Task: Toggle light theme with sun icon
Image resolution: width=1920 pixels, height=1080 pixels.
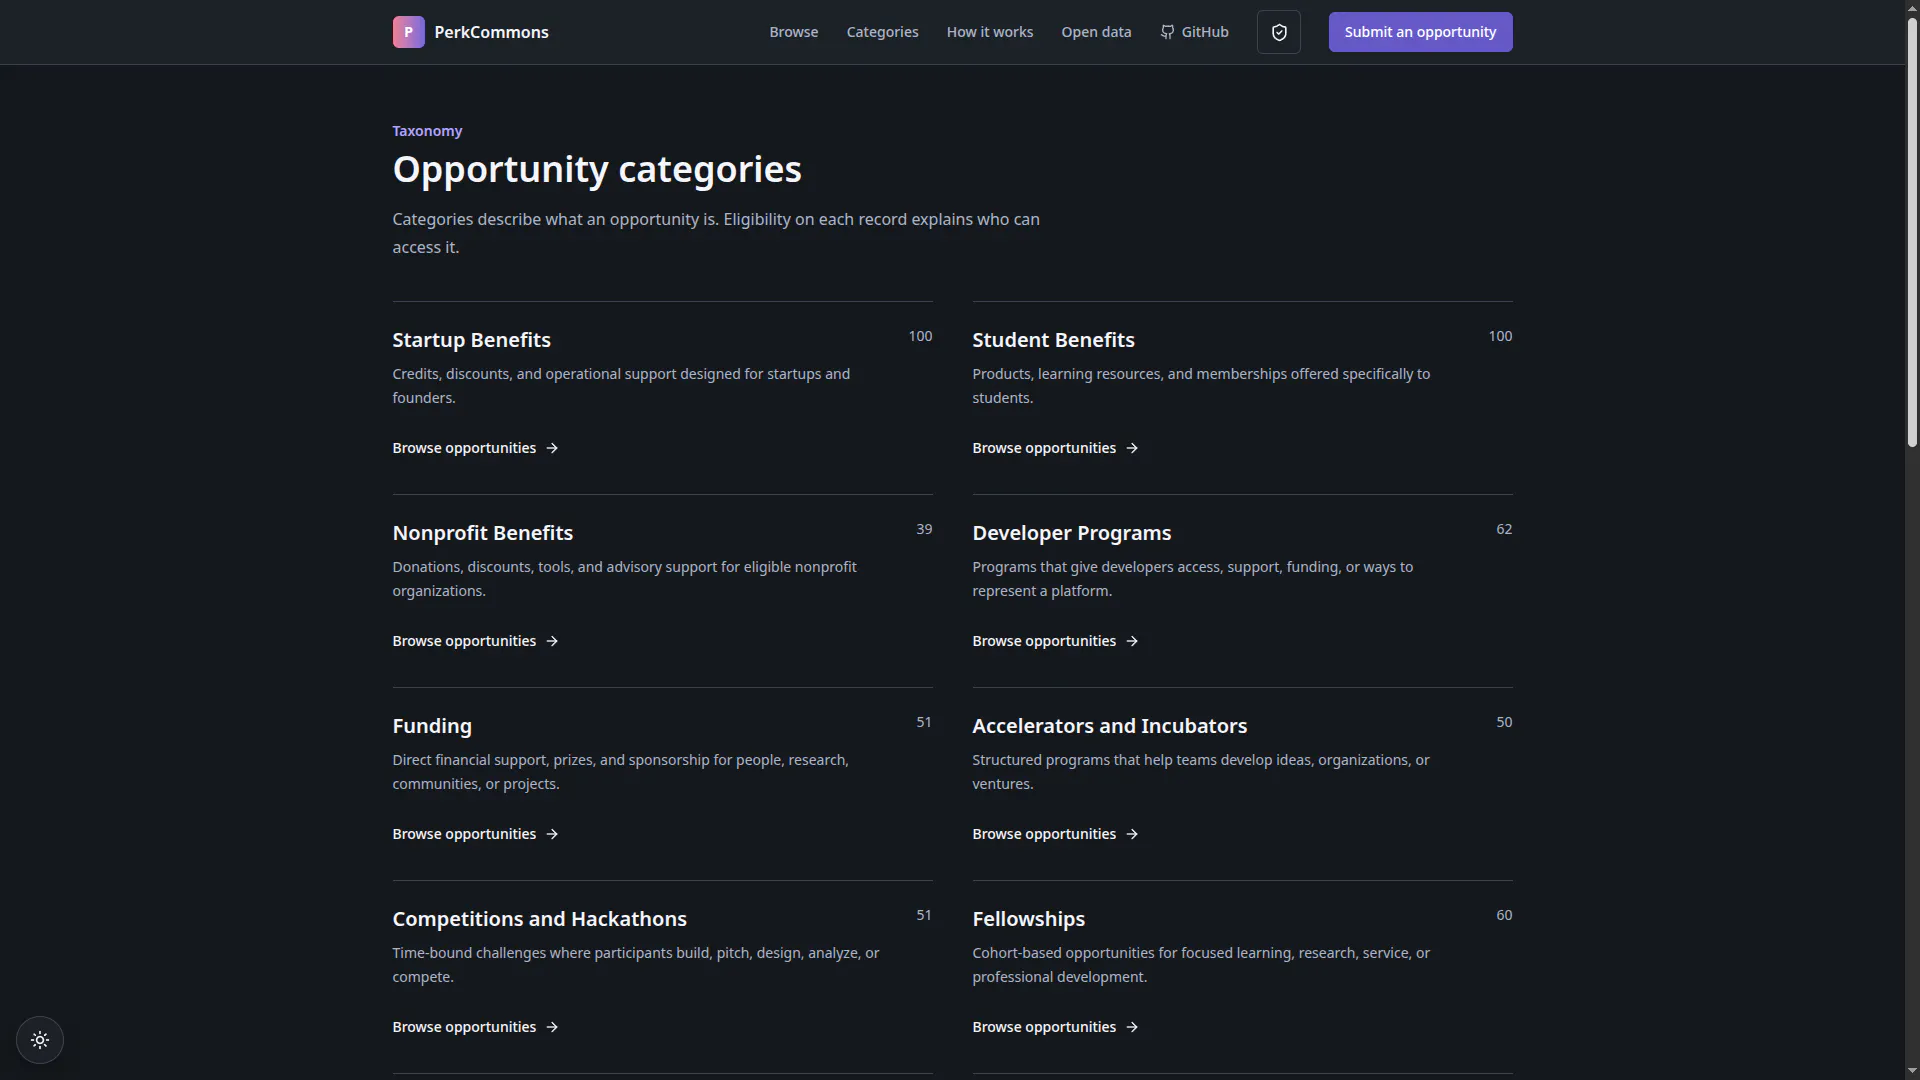Action: click(x=40, y=1040)
